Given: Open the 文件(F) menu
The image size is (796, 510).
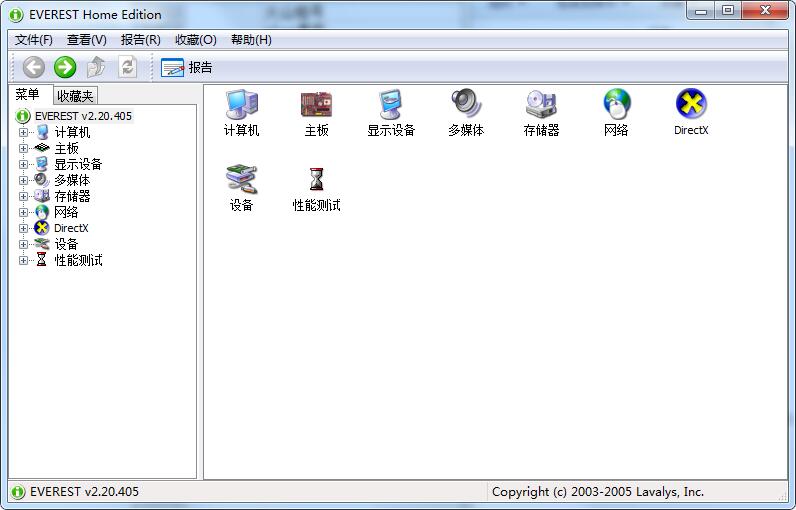Looking at the screenshot, I should click(34, 40).
